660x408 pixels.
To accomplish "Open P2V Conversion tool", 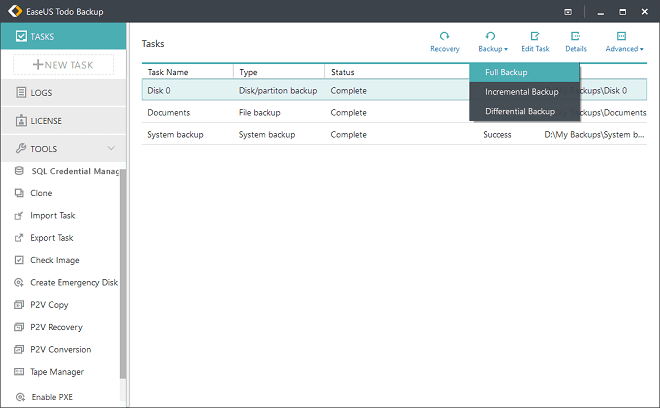I will [x=61, y=349].
